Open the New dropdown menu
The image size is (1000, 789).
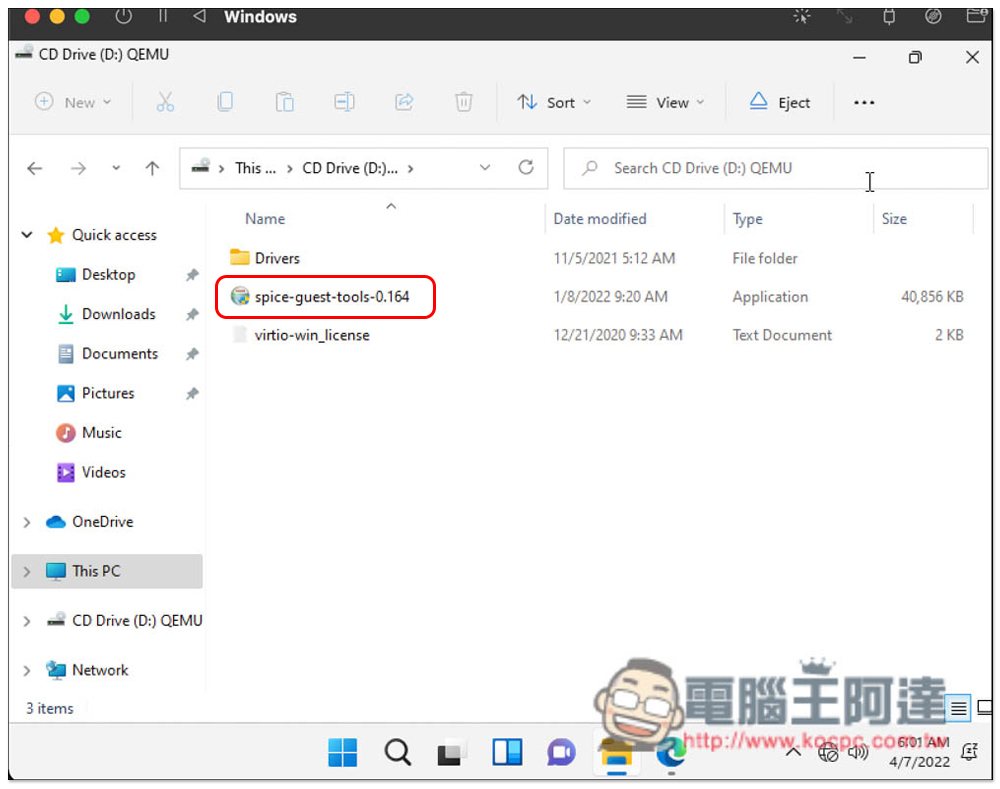pos(73,102)
